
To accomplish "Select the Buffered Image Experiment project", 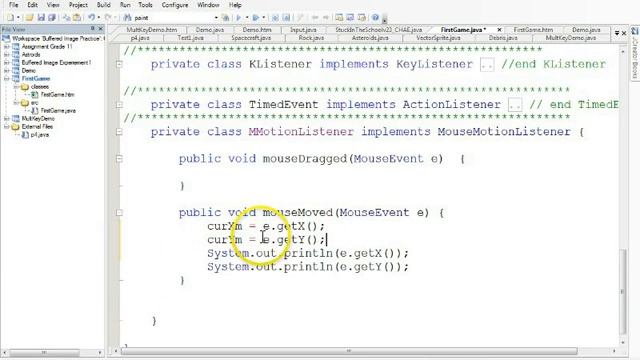I will pos(56,62).
